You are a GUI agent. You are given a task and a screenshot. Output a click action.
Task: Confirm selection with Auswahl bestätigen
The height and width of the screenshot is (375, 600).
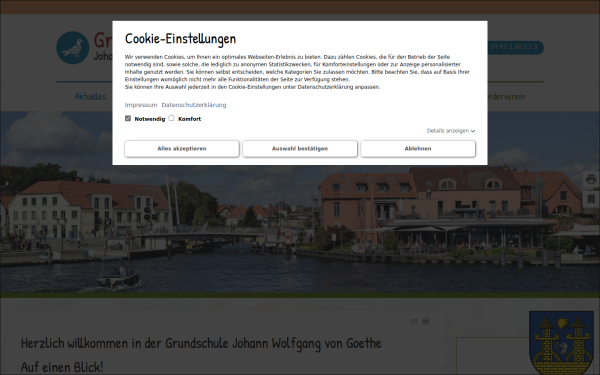300,148
